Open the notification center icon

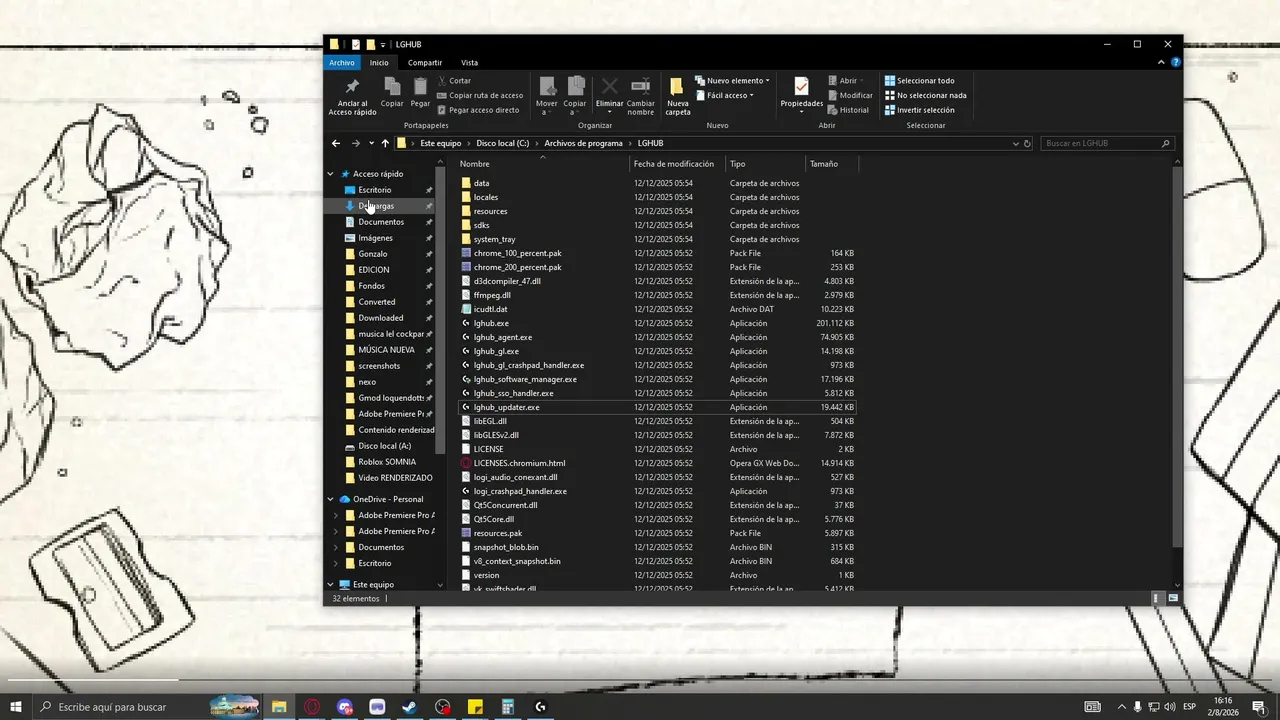pos(1259,707)
